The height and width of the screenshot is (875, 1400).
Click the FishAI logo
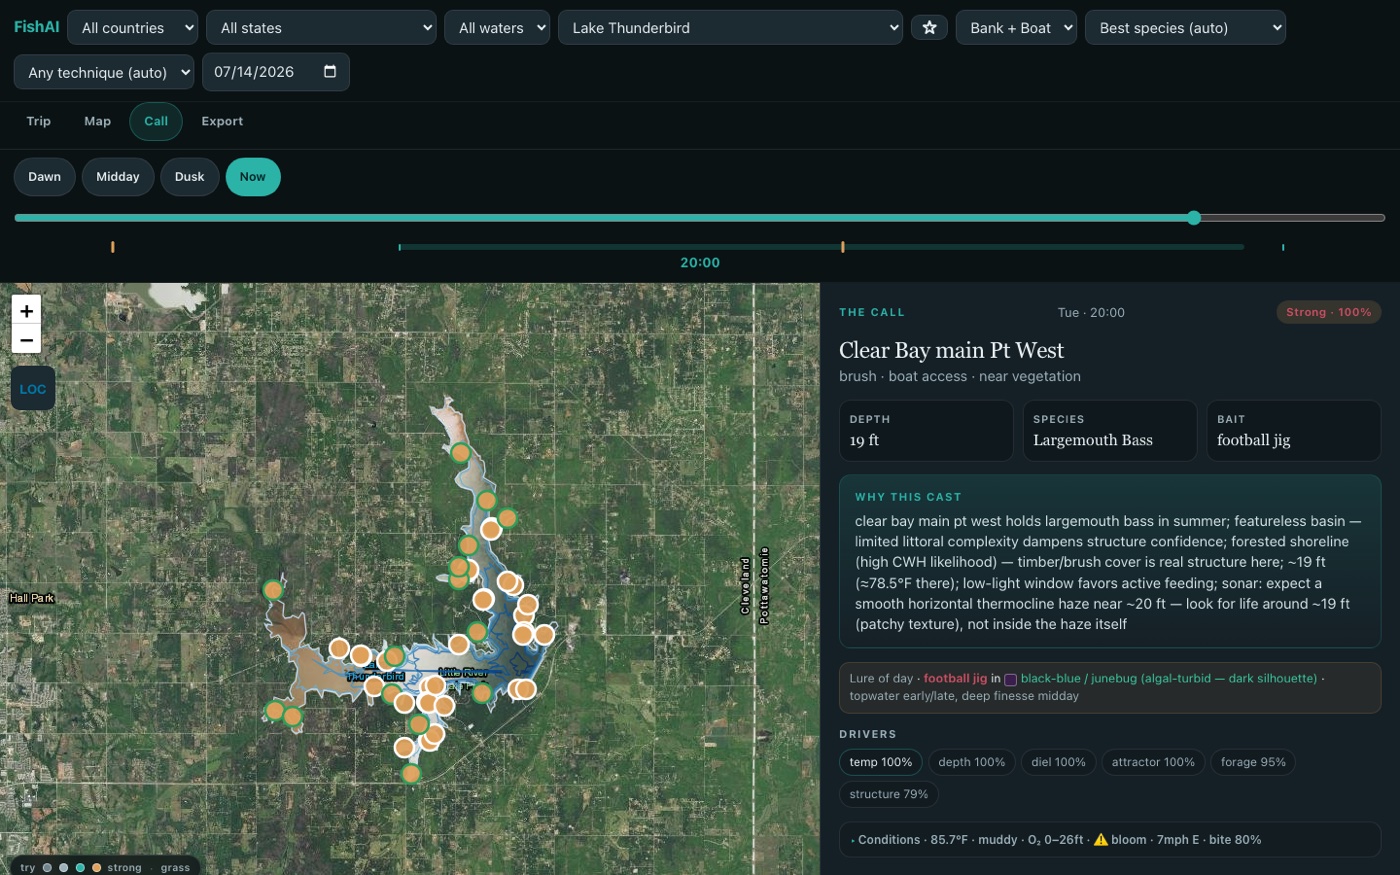[x=36, y=27]
